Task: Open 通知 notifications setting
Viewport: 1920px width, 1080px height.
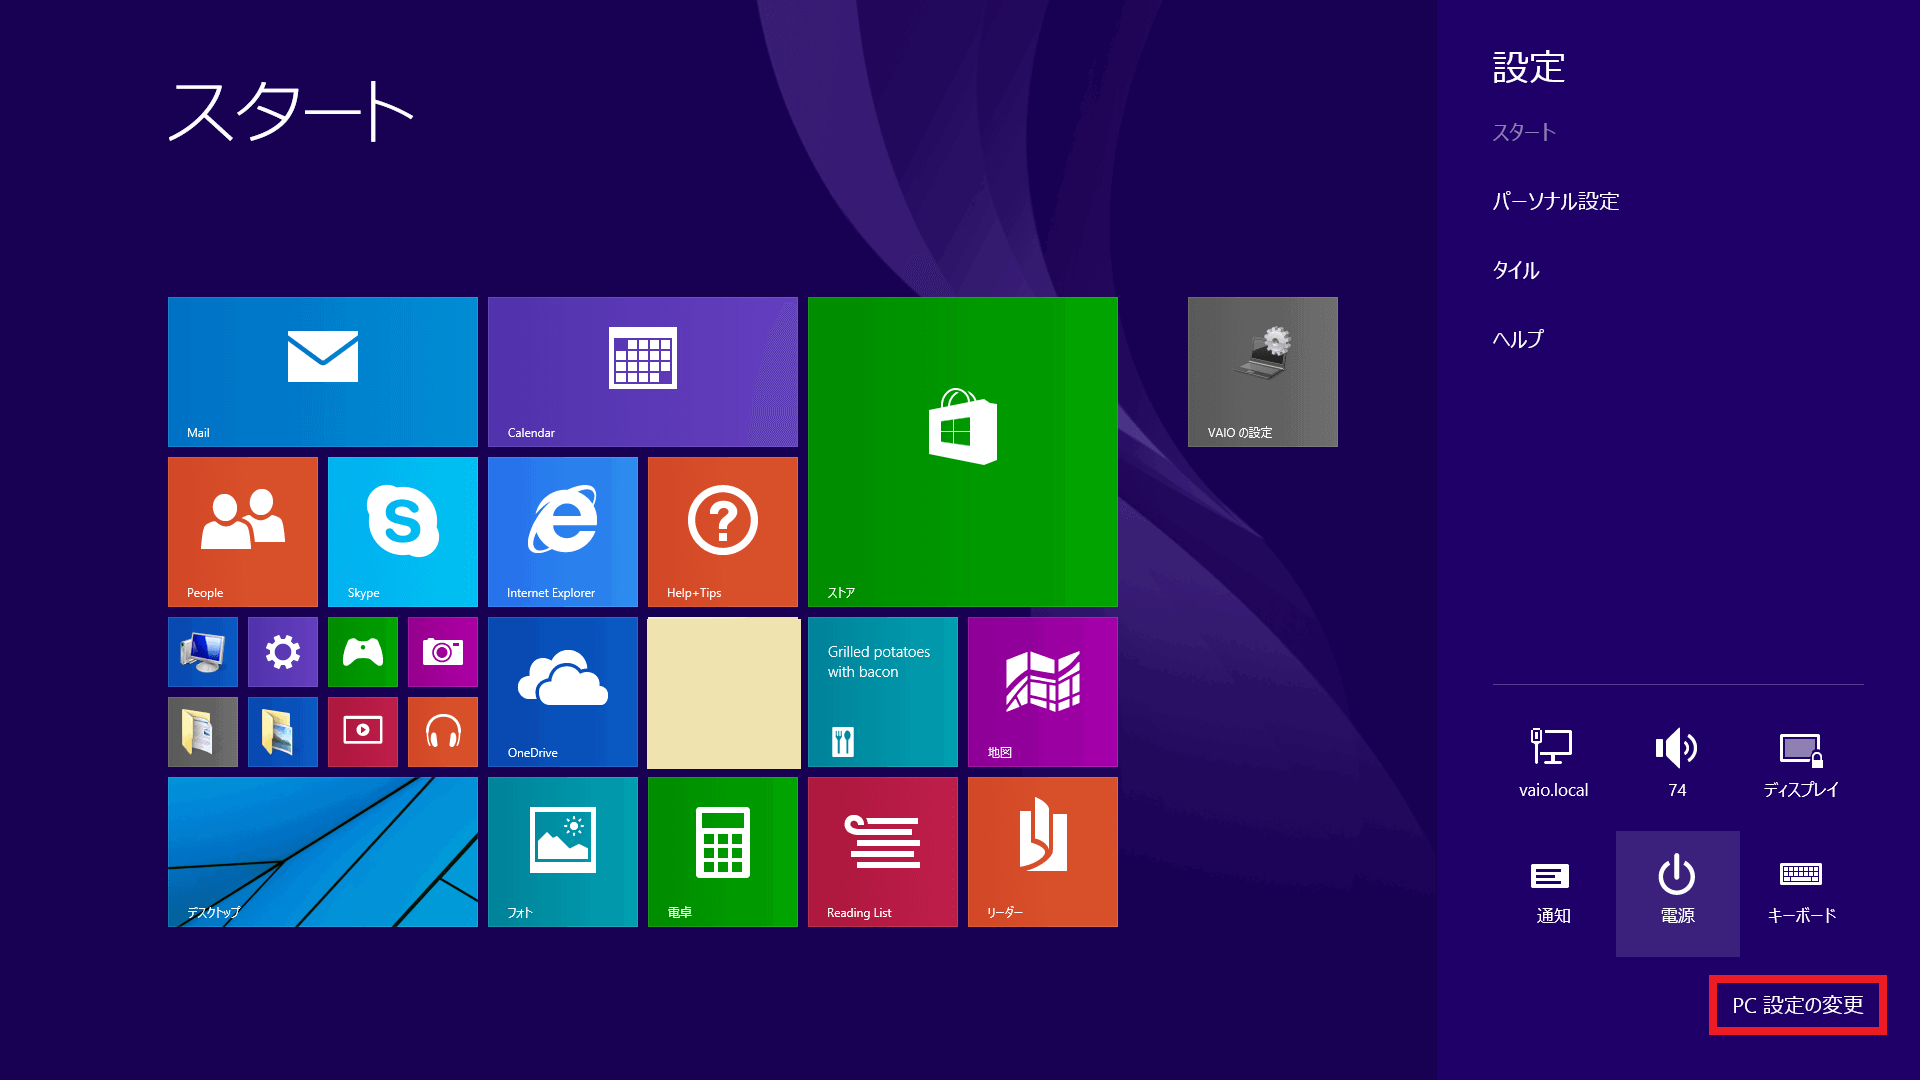Action: (1553, 893)
